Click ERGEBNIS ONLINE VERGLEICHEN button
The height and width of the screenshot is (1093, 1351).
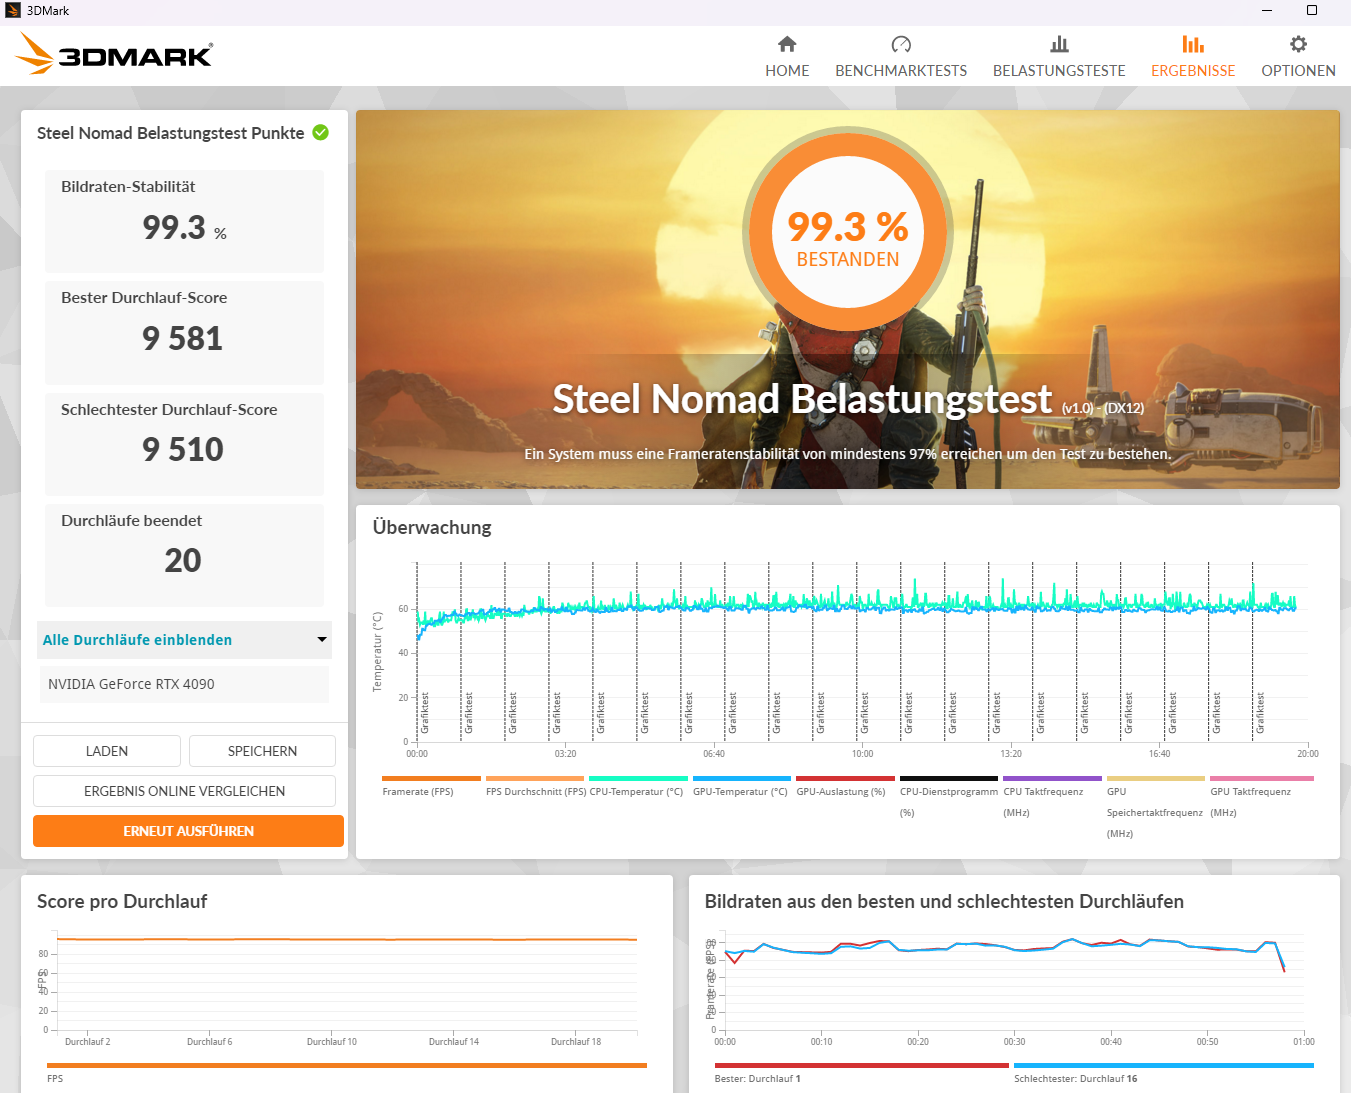(x=184, y=791)
